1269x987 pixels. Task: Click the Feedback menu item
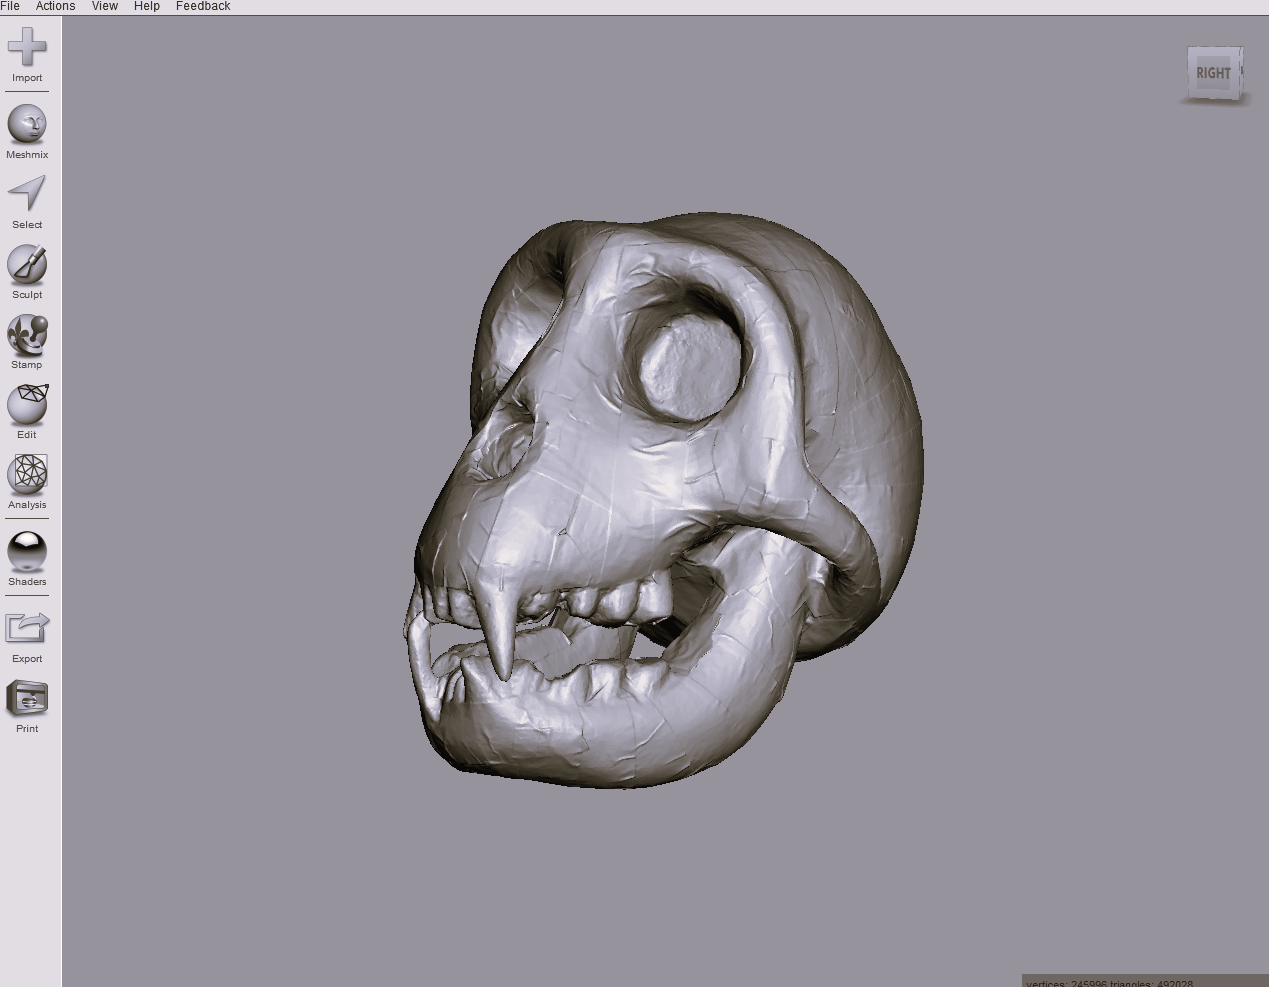tap(203, 6)
